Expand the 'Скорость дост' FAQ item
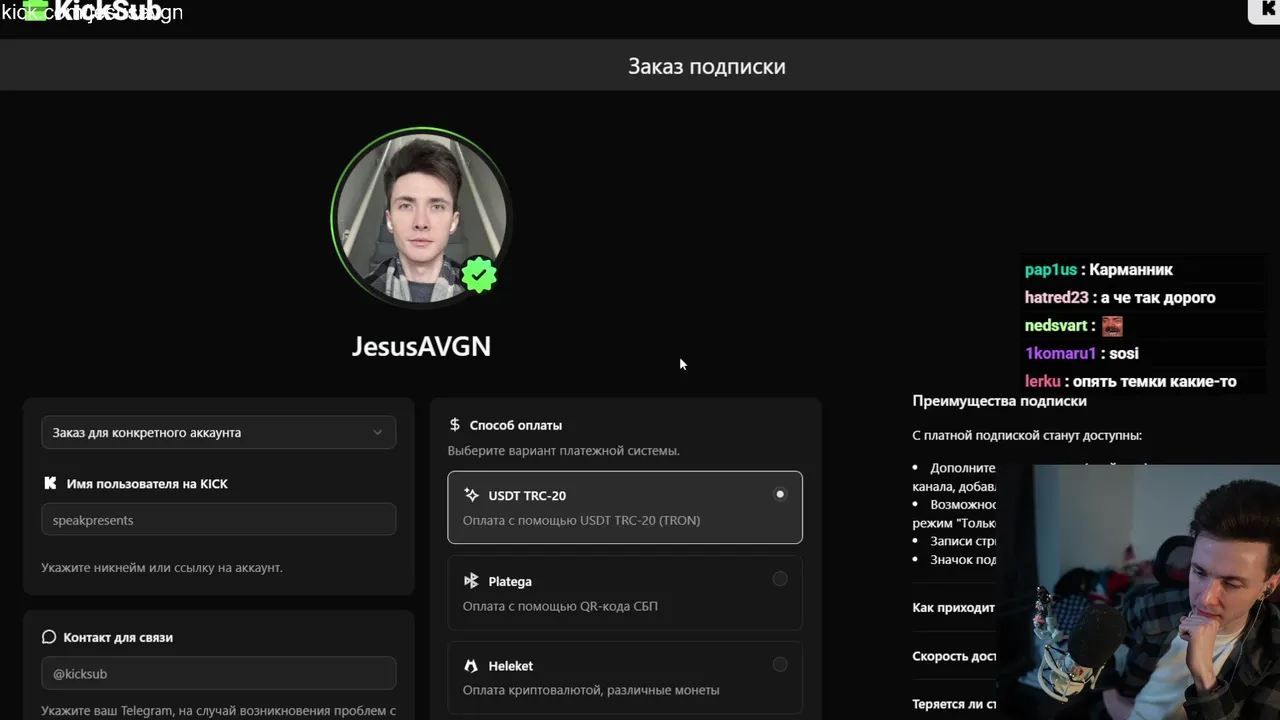This screenshot has width=1280, height=720. click(954, 656)
